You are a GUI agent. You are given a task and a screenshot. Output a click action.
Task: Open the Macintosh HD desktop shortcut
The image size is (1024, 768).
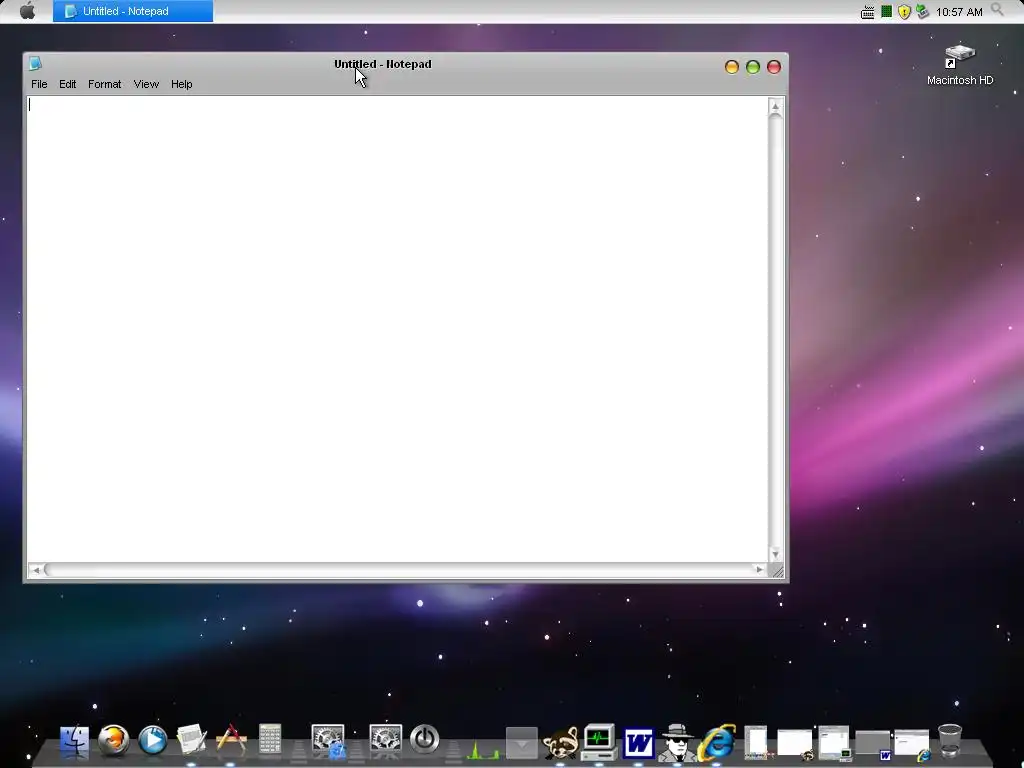coord(959,65)
